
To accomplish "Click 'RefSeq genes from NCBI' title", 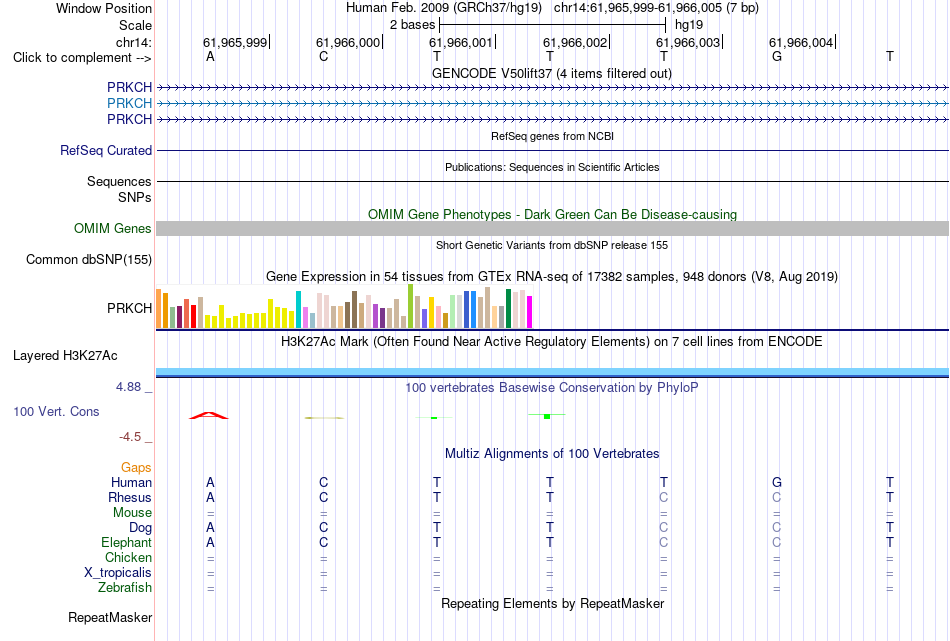I will [552, 136].
